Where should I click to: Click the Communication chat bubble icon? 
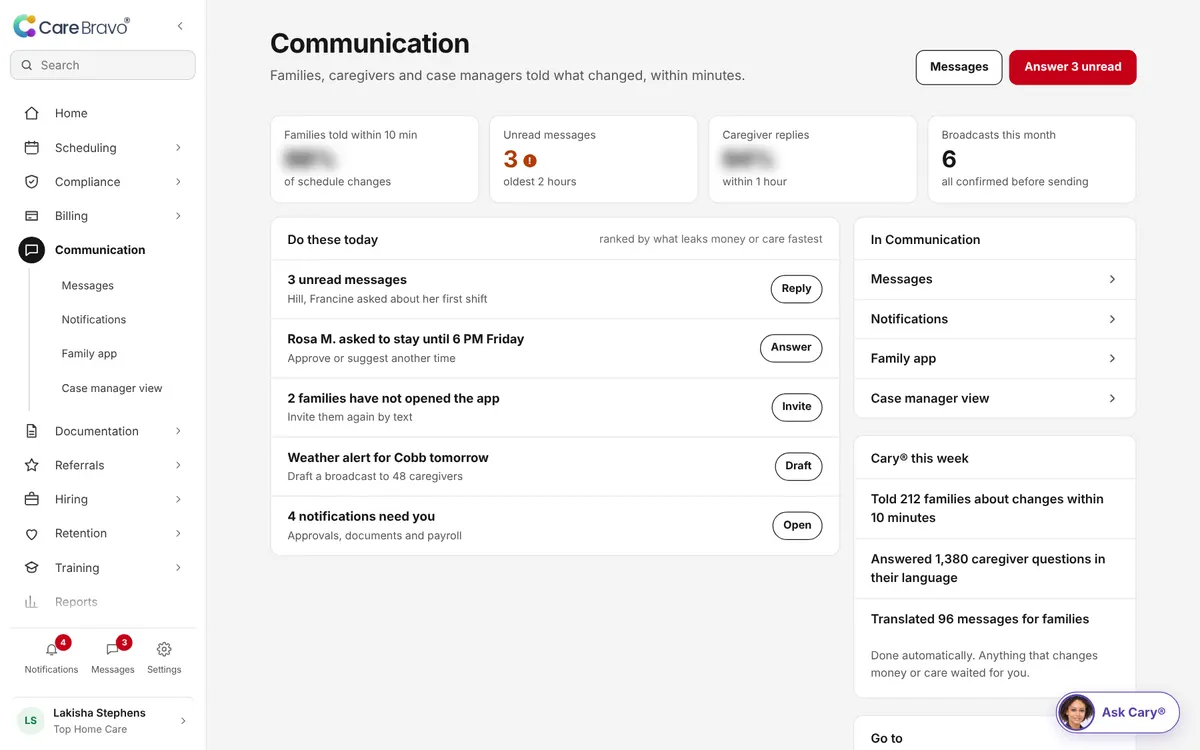coord(32,250)
